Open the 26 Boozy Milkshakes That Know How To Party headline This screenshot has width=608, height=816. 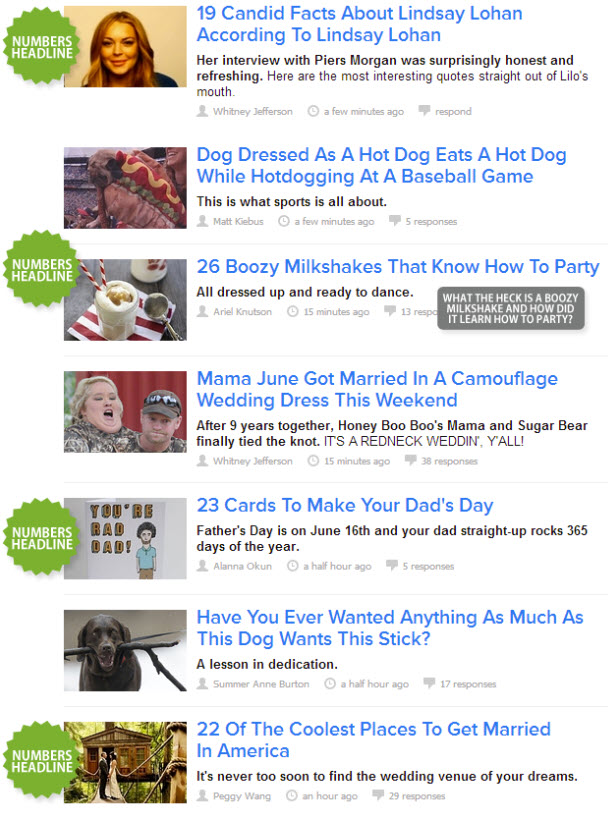point(398,266)
